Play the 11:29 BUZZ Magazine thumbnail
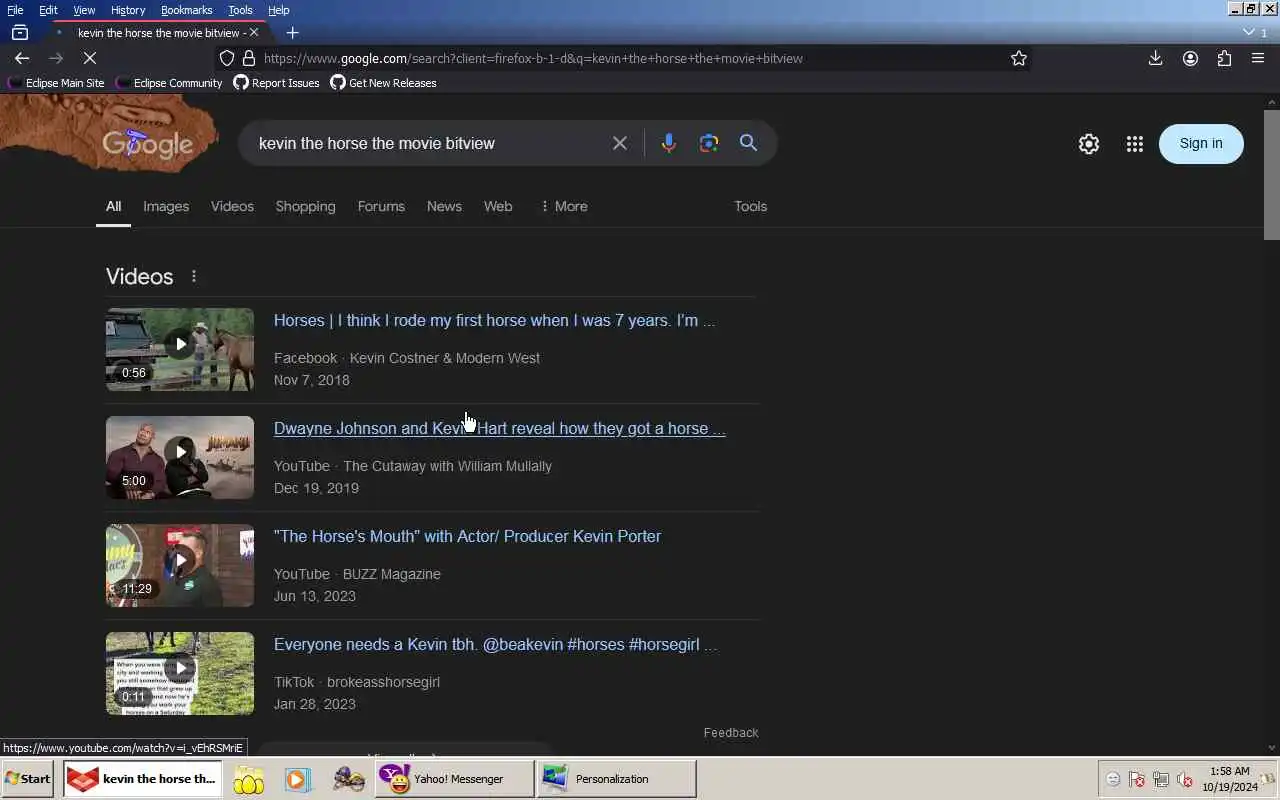Viewport: 1280px width, 800px height. (x=180, y=565)
